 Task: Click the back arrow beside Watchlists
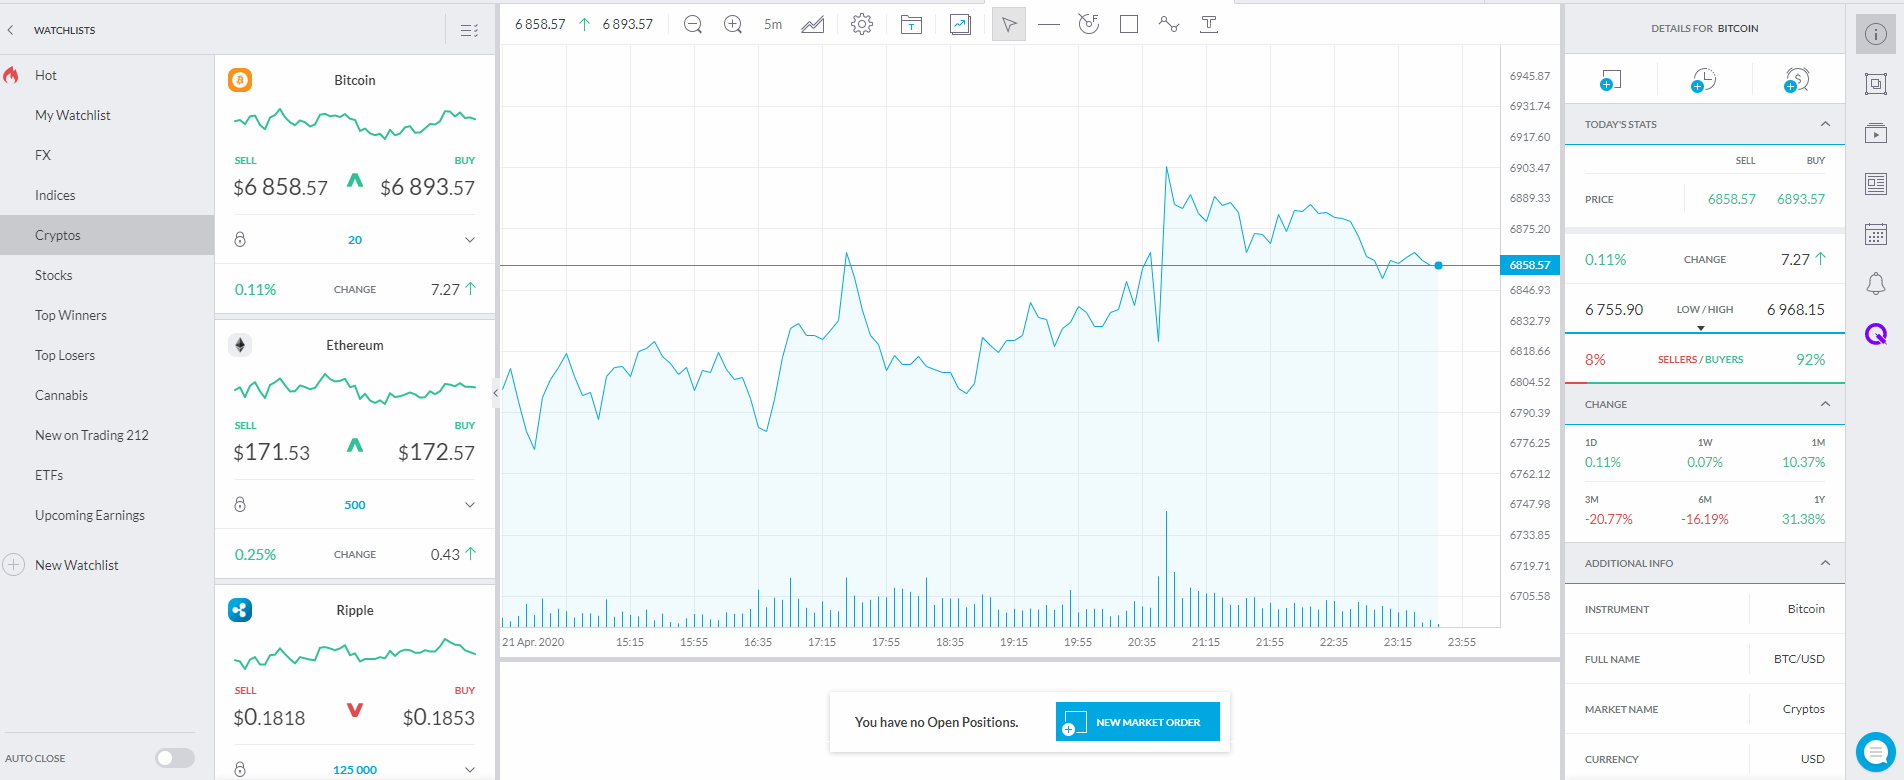11,30
